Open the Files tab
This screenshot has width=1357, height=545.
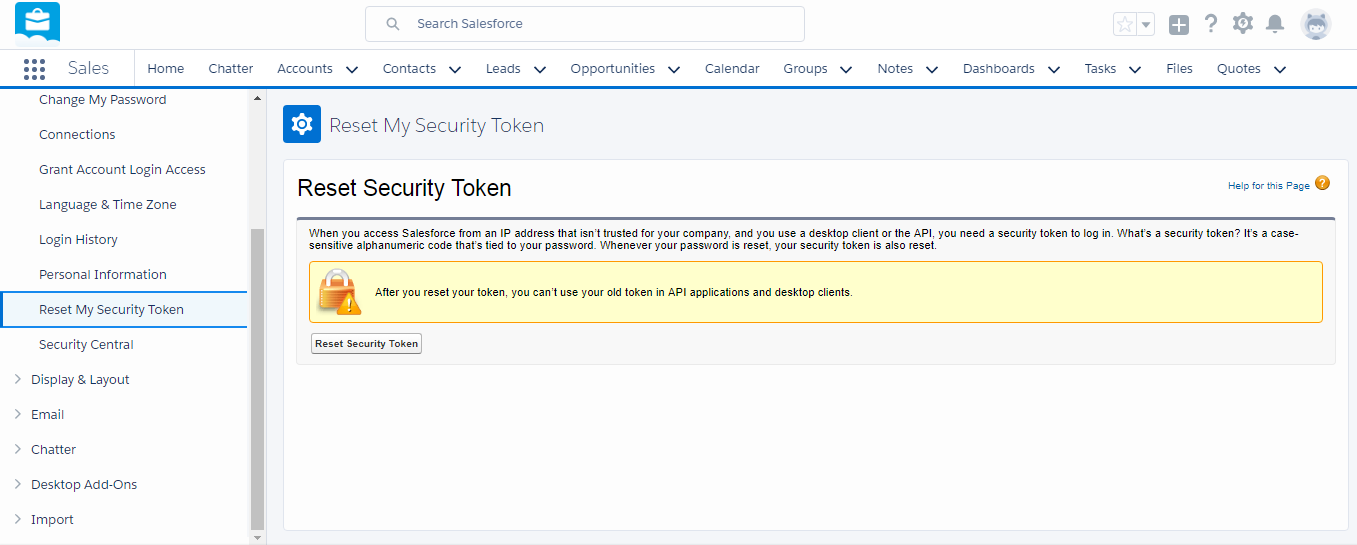[1179, 69]
